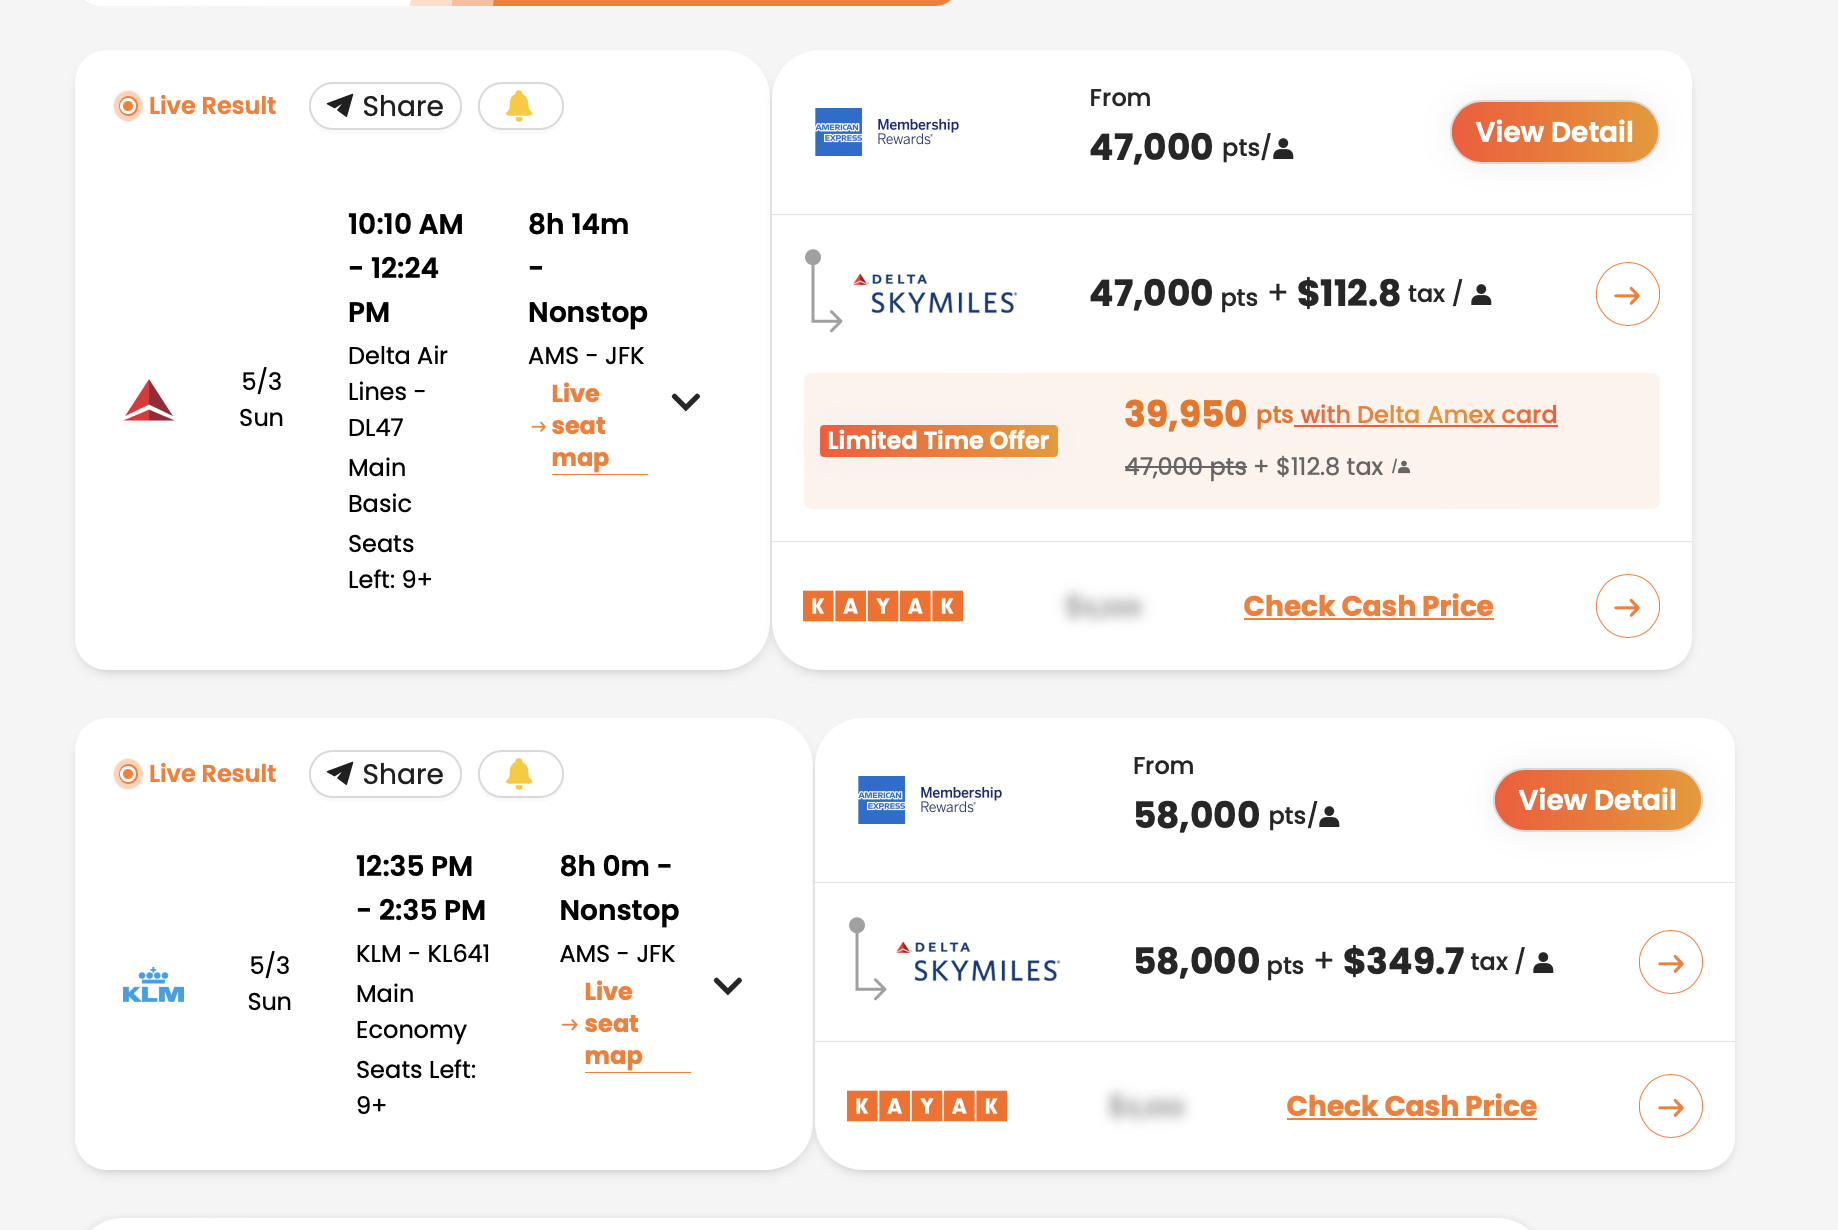Share the Delta DL47 flight result

coord(385,106)
